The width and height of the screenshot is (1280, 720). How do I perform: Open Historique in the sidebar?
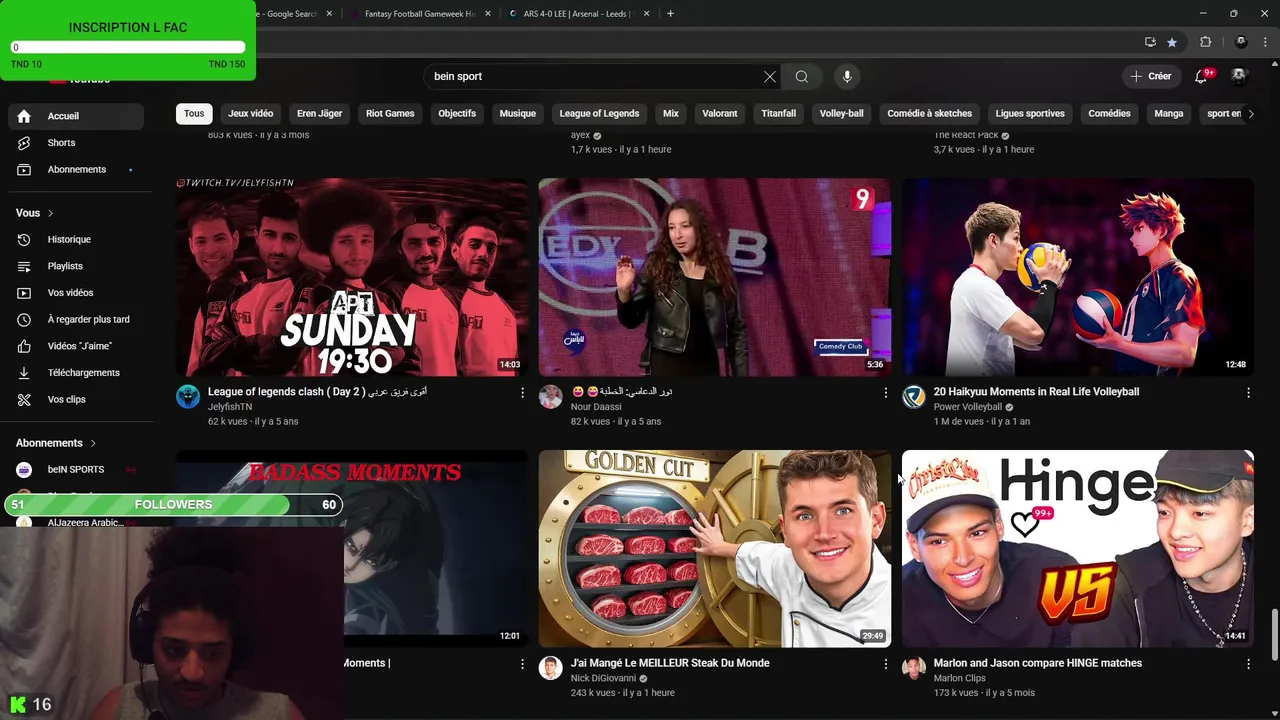[76, 240]
